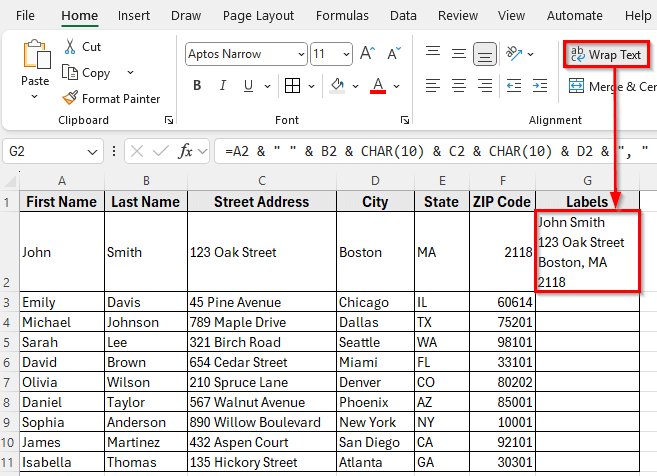Click the text orientation icon
This screenshot has height=476, width=657.
[513, 54]
